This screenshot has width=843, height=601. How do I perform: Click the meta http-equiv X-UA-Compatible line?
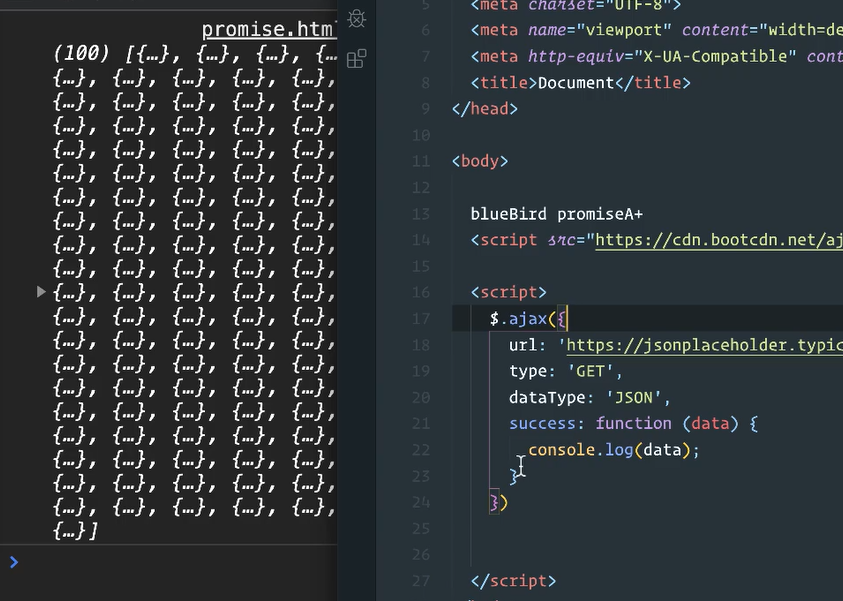[x=656, y=56]
